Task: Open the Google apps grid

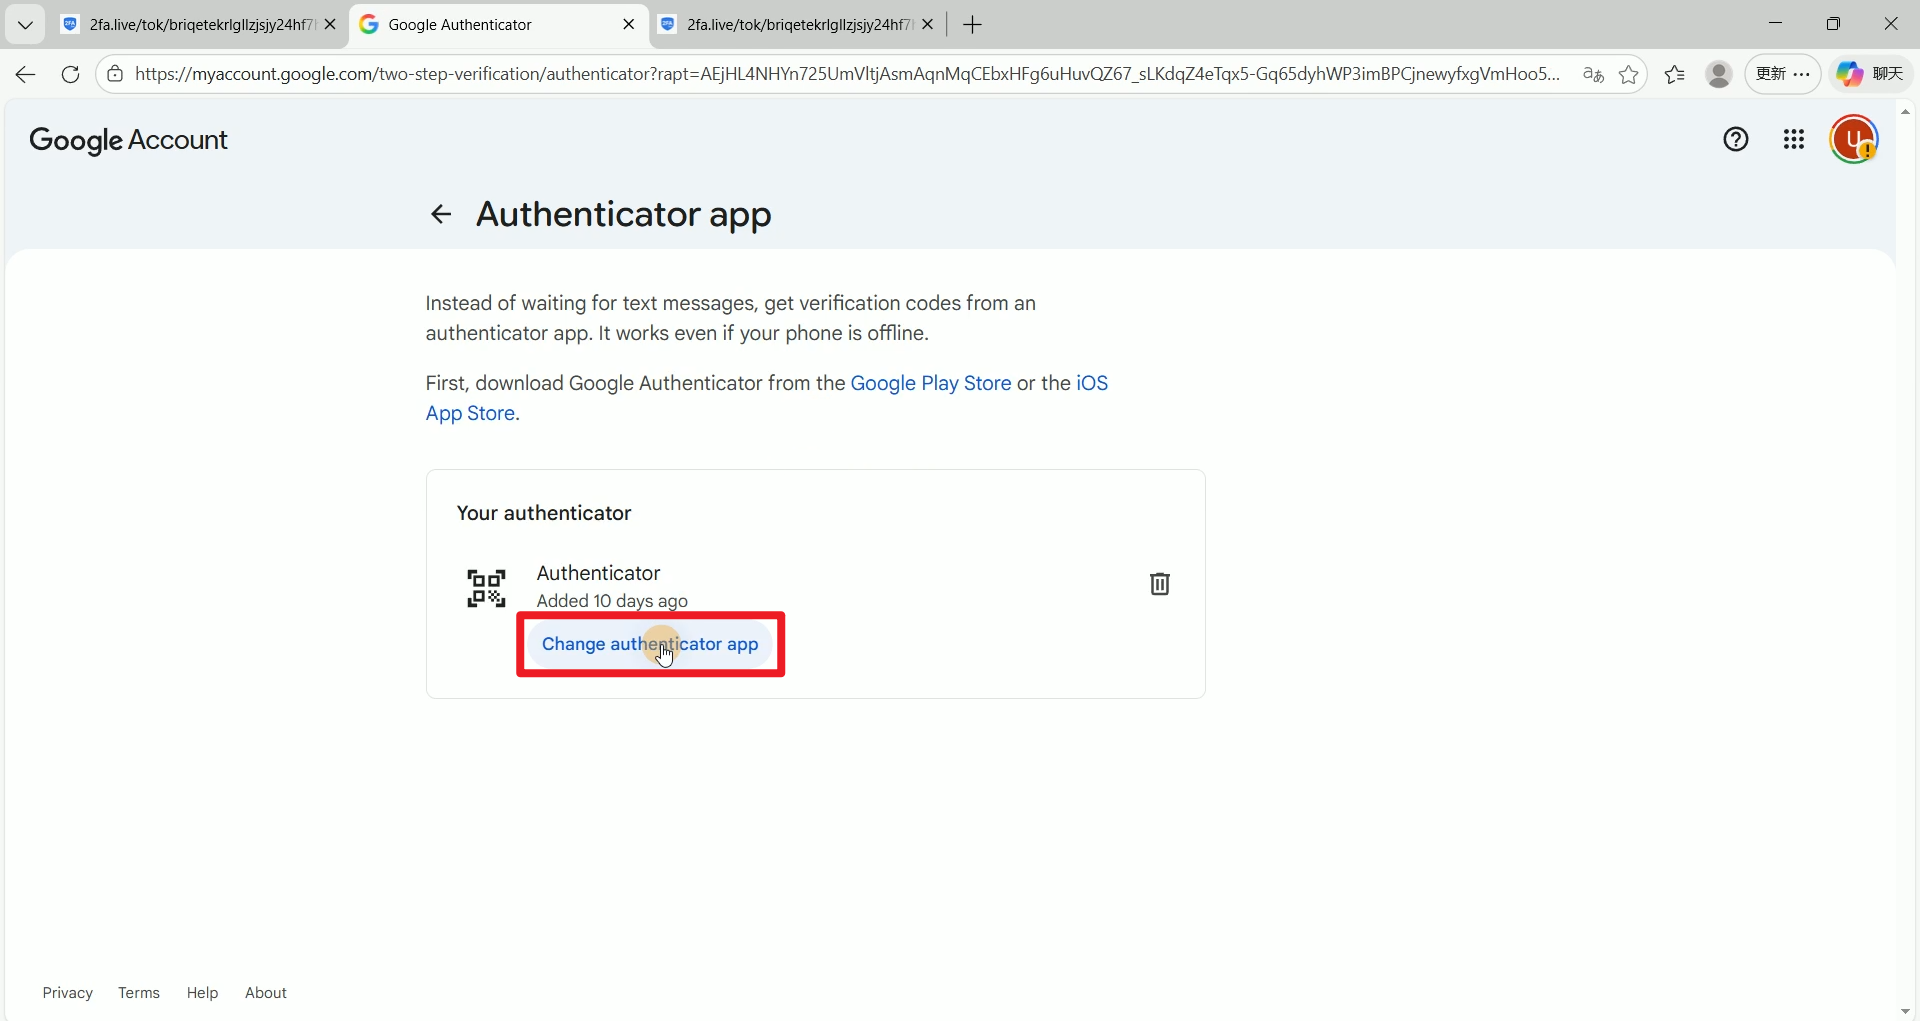Action: tap(1794, 140)
